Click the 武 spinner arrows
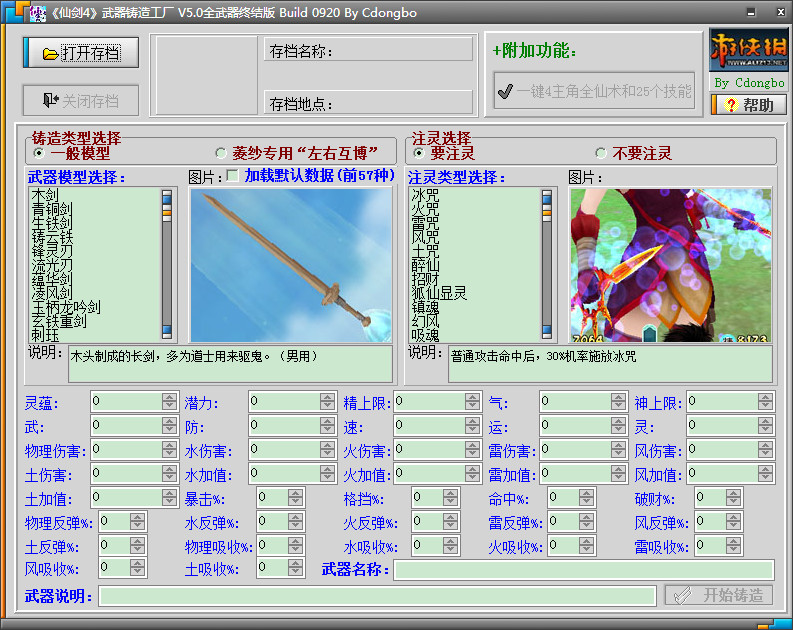The width and height of the screenshot is (793, 630). click(x=170, y=425)
